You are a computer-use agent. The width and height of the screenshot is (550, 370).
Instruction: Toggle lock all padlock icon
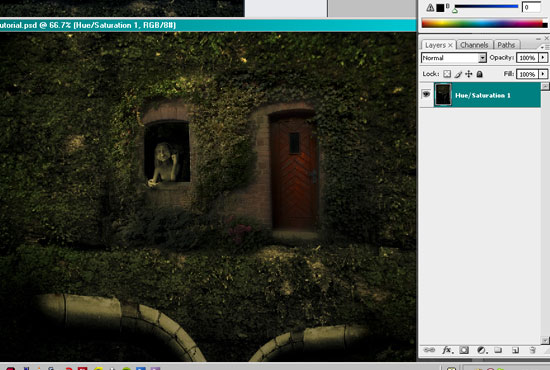click(x=479, y=74)
